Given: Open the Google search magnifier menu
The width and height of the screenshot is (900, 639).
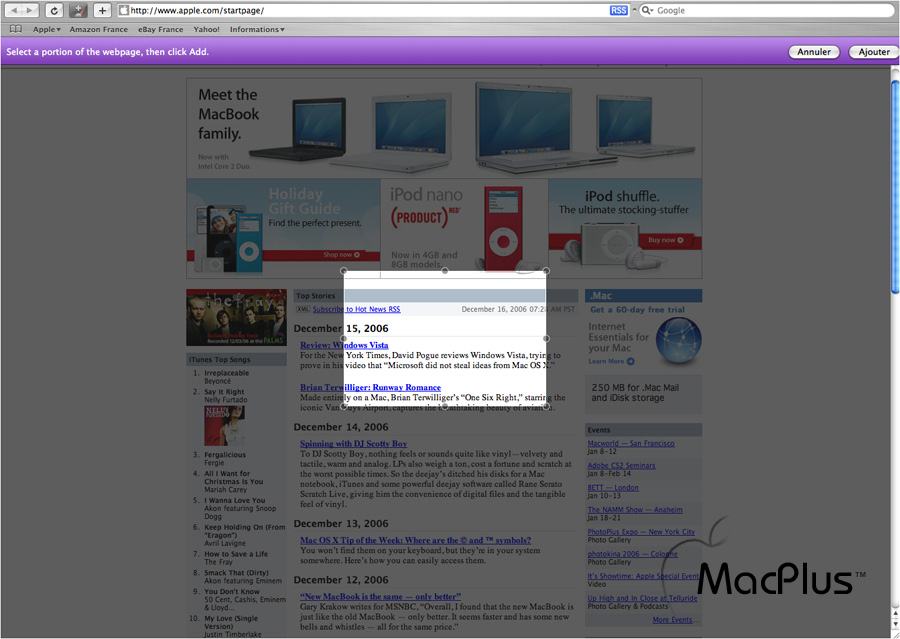Looking at the screenshot, I should tap(647, 10).
